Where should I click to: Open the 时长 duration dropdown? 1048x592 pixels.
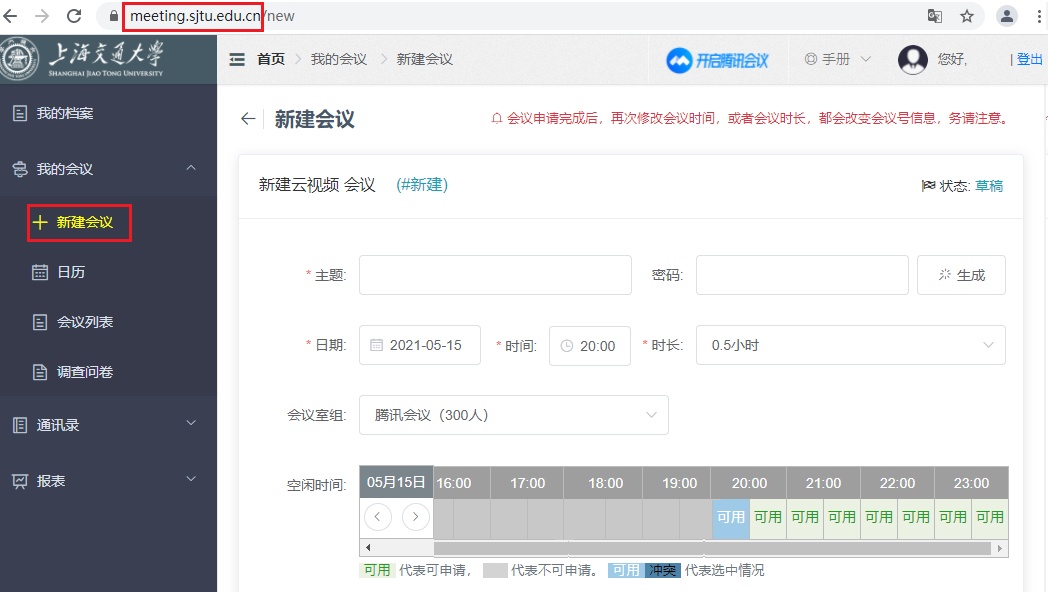850,345
